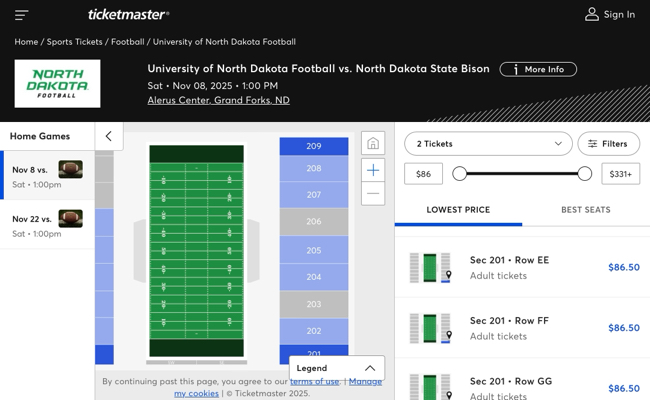Zoom in on the seat map
This screenshot has height=400, width=650.
click(372, 170)
